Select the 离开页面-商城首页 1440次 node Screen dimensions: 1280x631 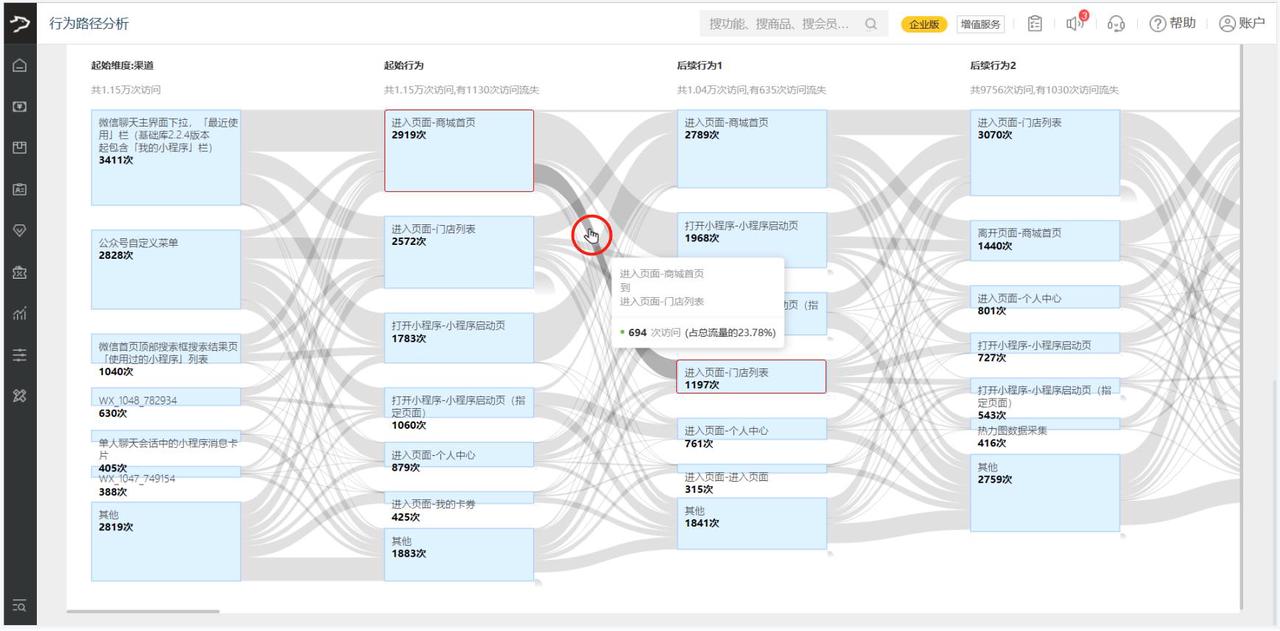pos(1045,241)
